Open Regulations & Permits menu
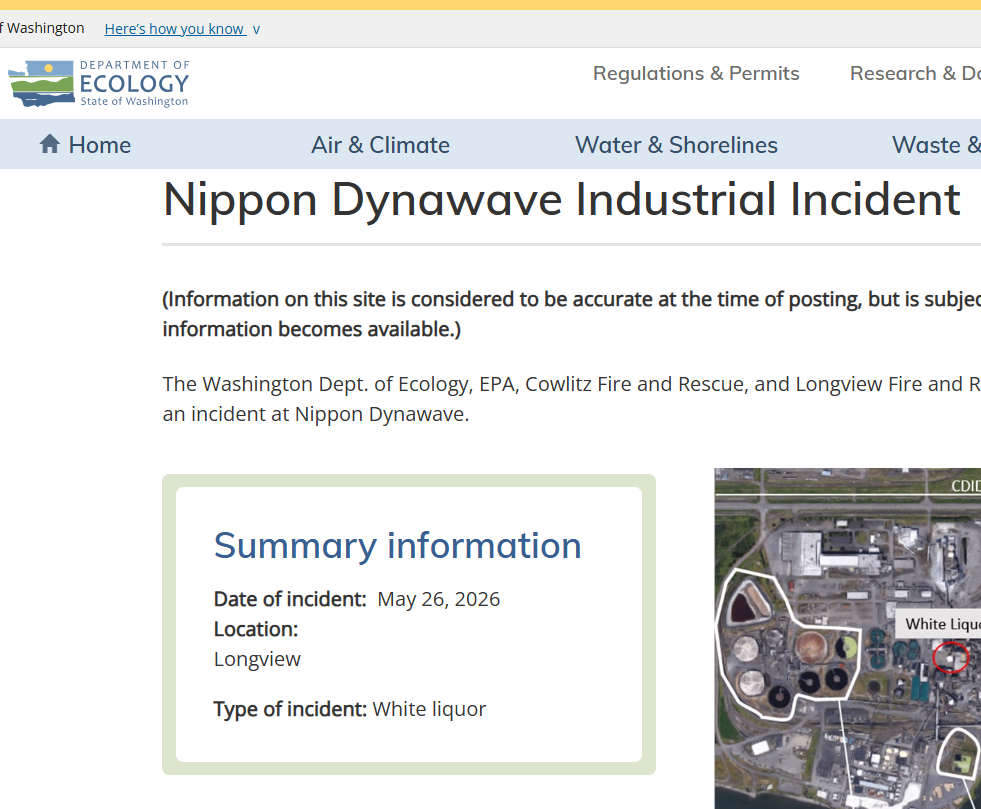 click(x=696, y=73)
